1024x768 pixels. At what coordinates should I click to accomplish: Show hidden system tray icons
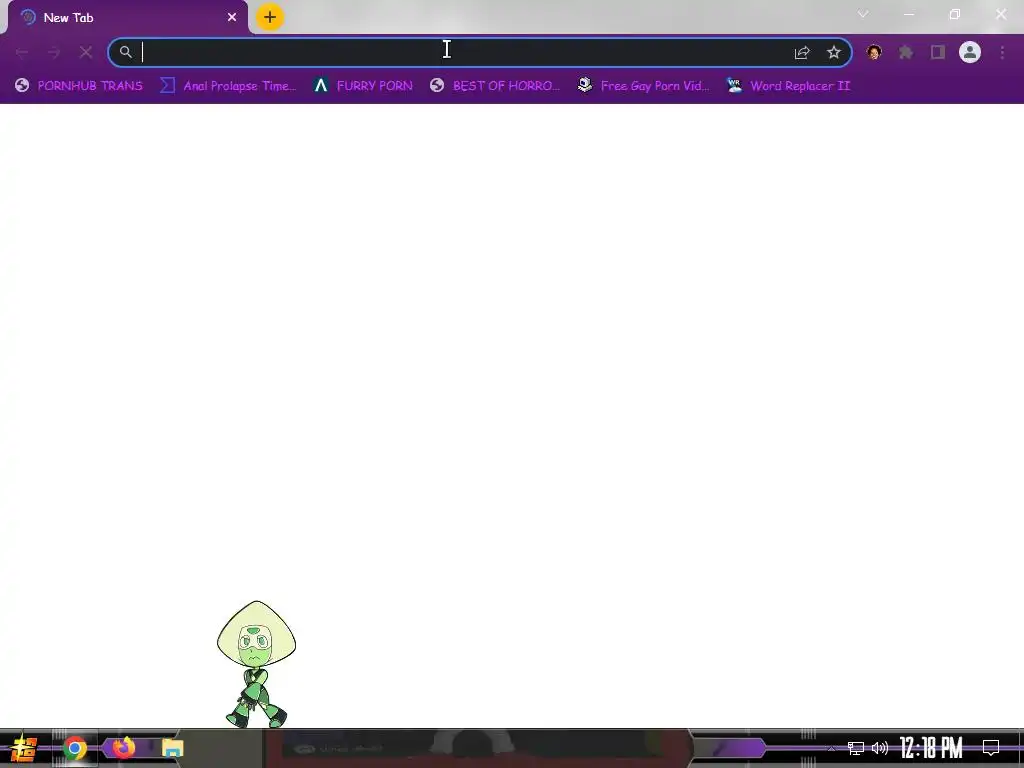click(x=831, y=748)
